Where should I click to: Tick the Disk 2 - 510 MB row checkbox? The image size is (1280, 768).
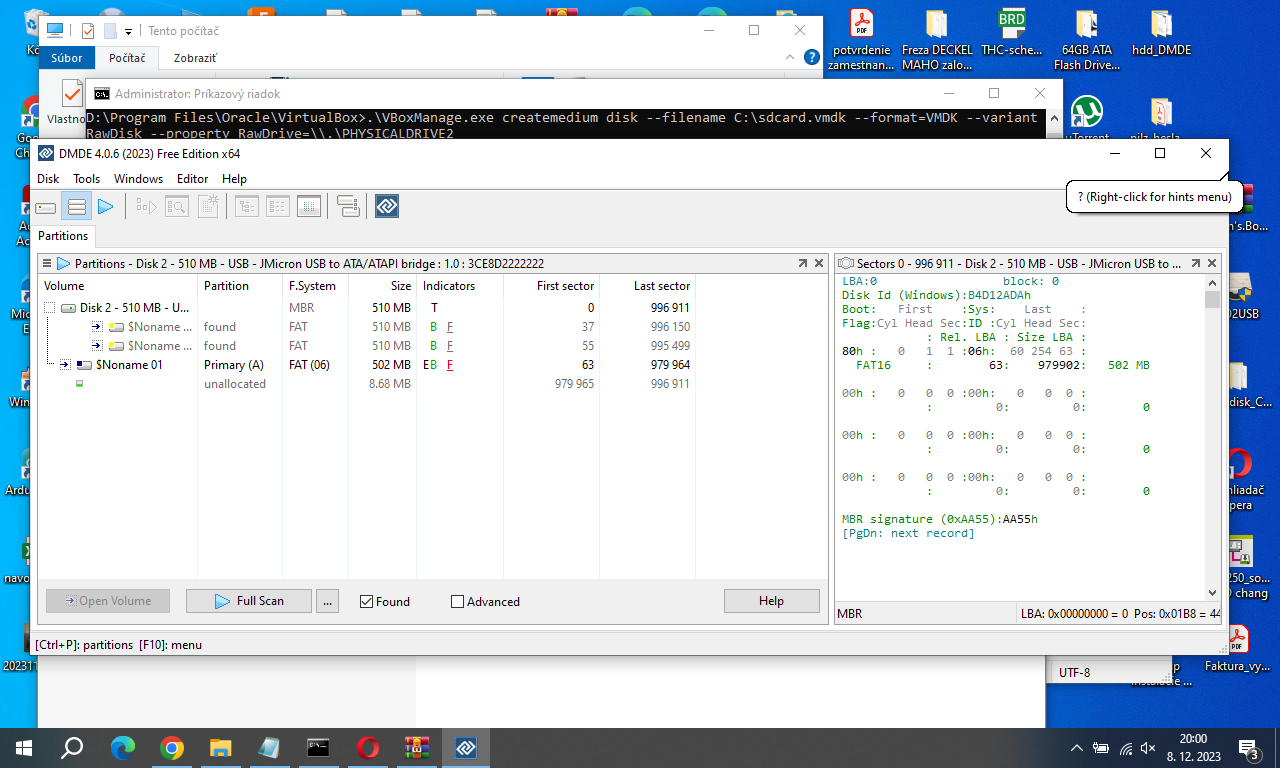tap(49, 308)
